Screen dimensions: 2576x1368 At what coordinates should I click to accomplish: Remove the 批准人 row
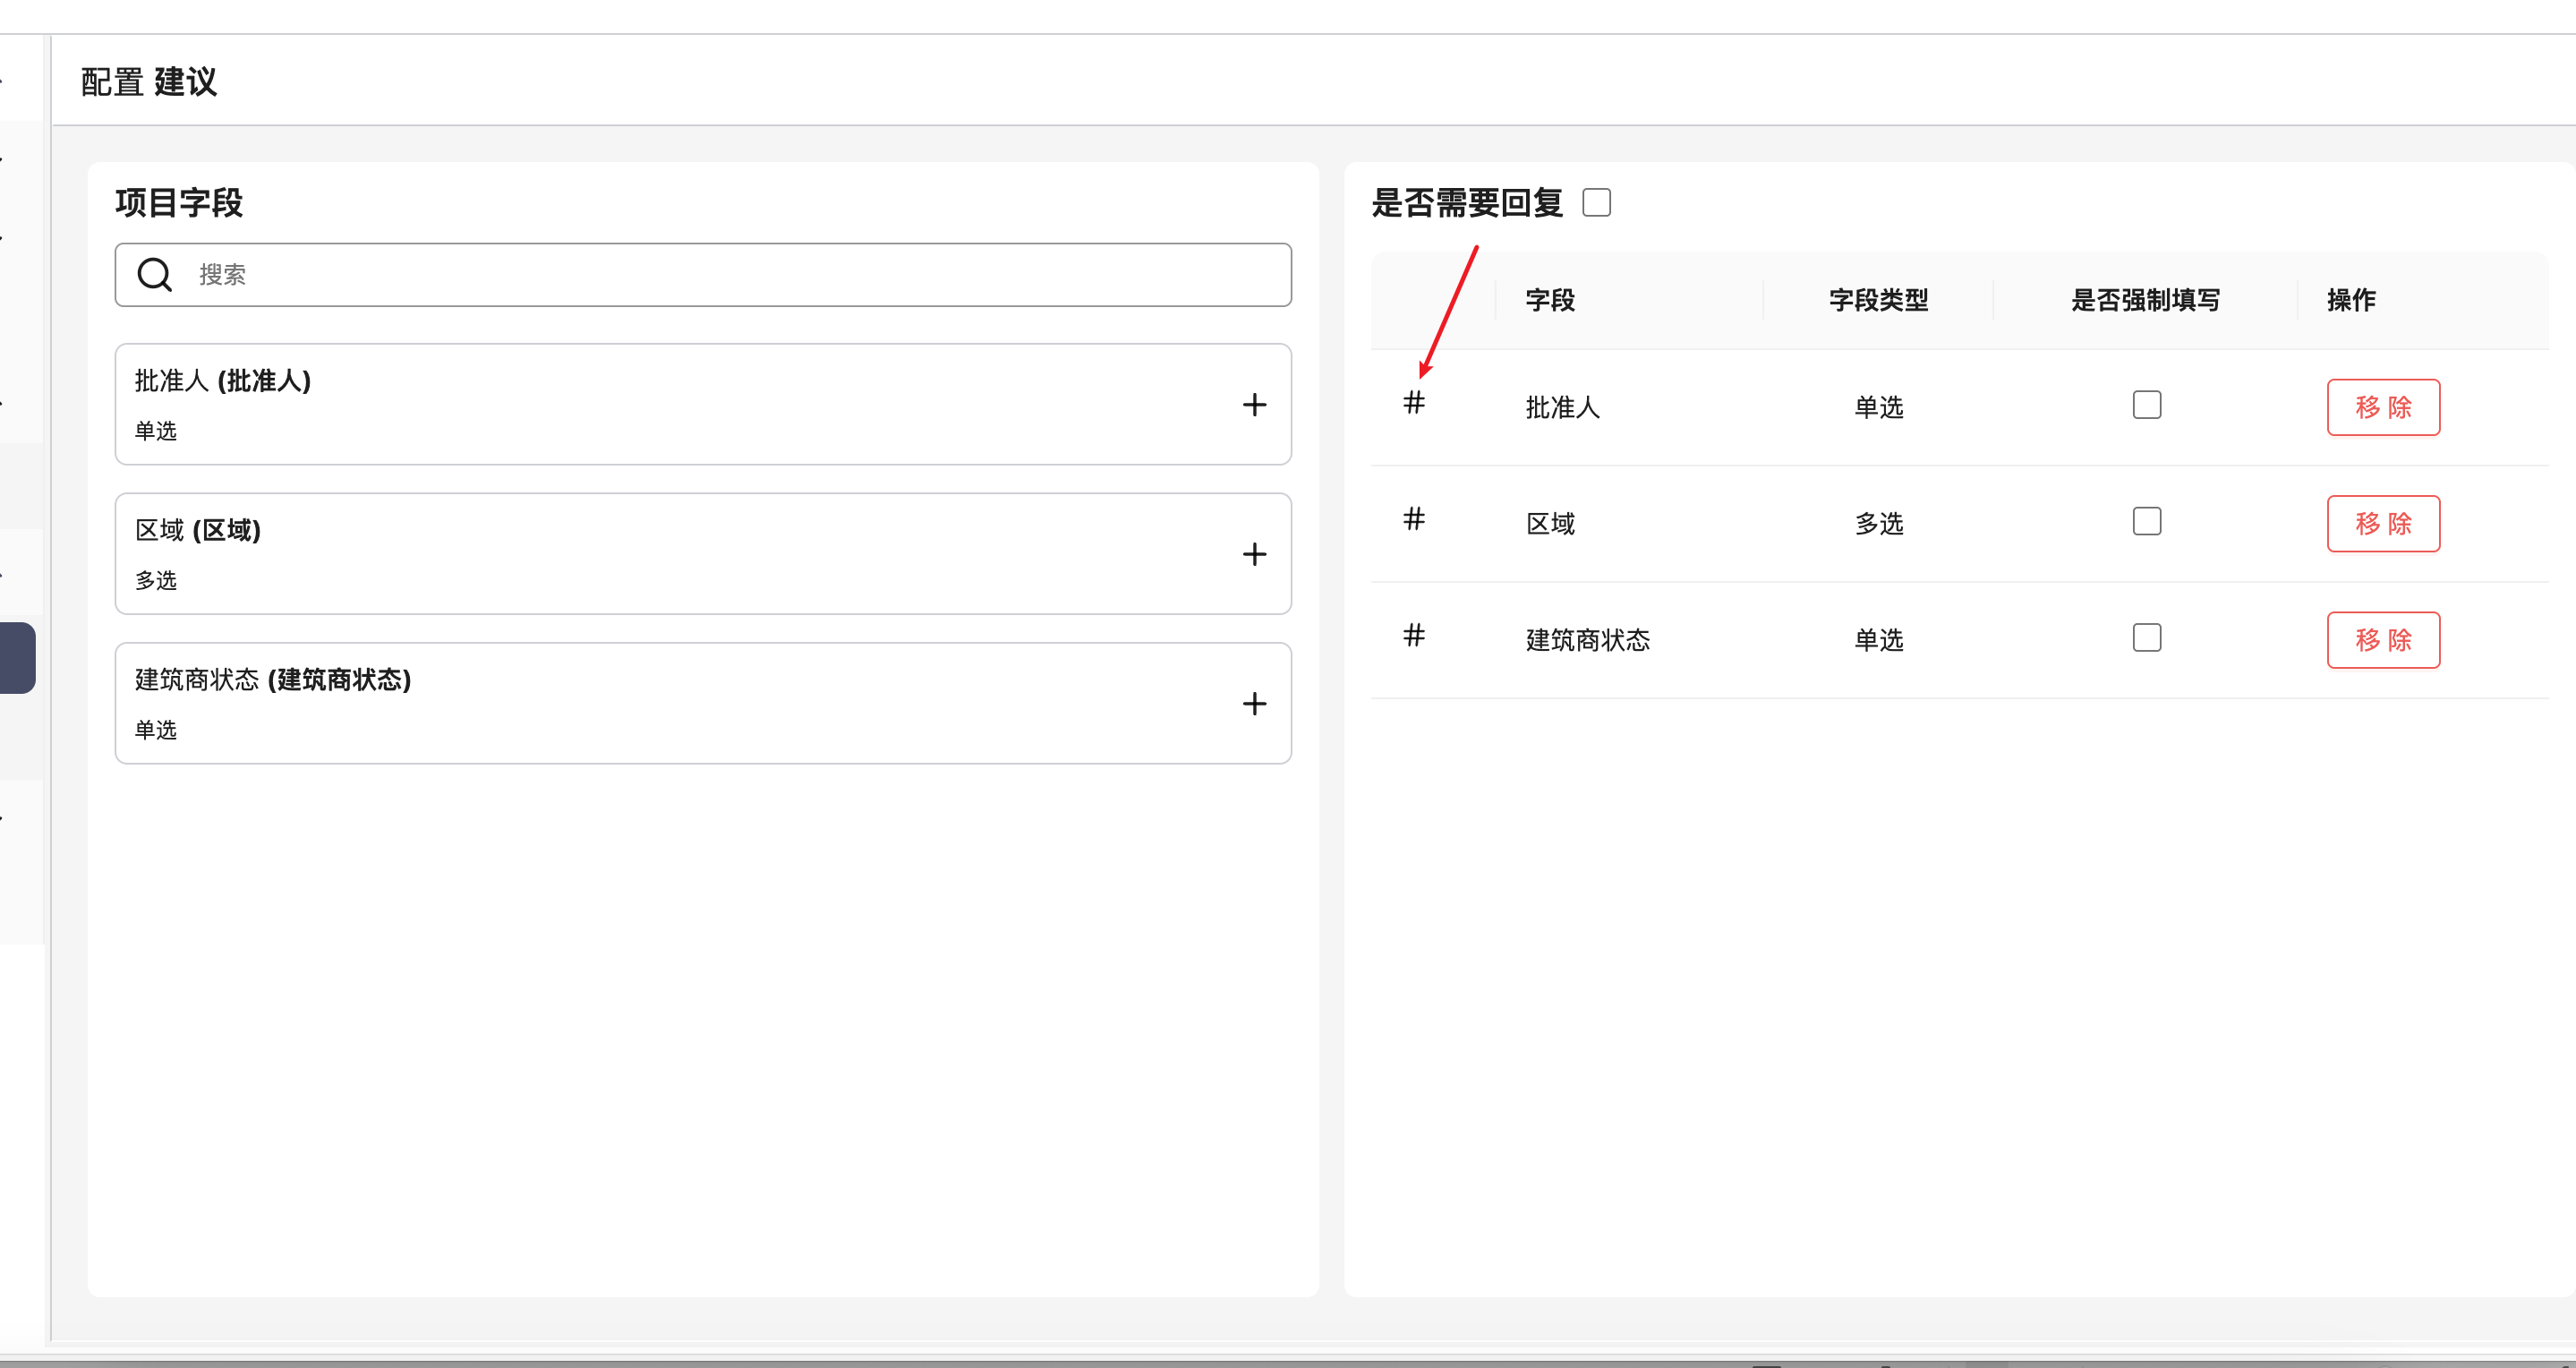(2382, 407)
